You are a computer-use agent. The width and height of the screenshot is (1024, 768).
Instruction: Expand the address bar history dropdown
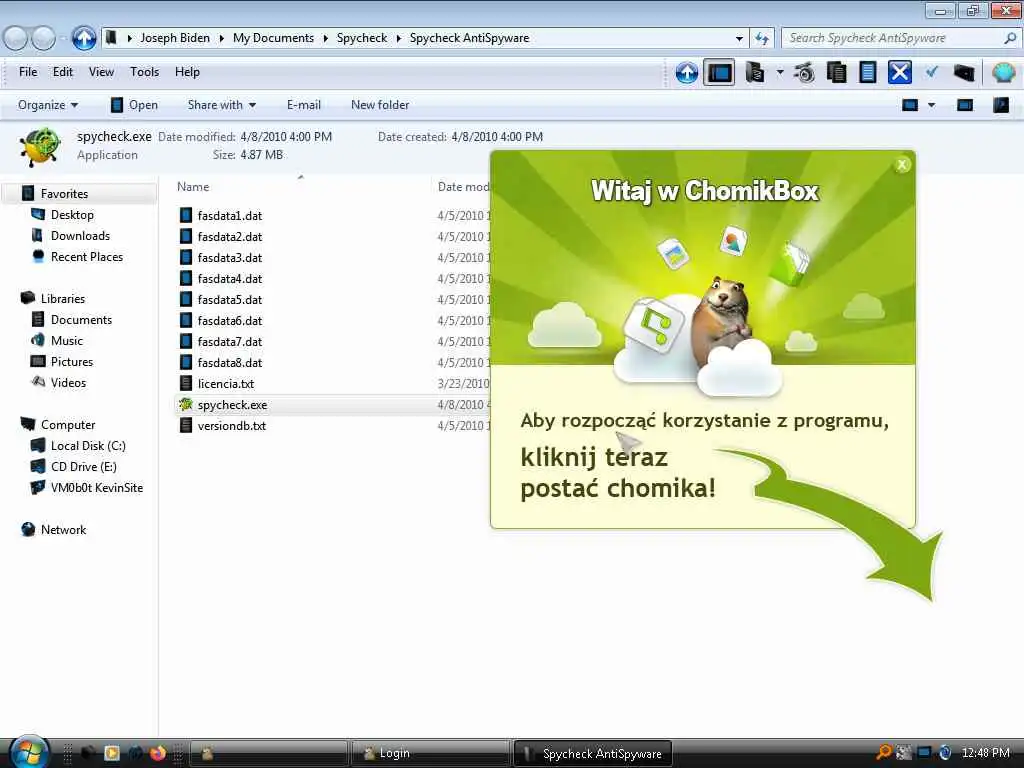click(x=739, y=39)
